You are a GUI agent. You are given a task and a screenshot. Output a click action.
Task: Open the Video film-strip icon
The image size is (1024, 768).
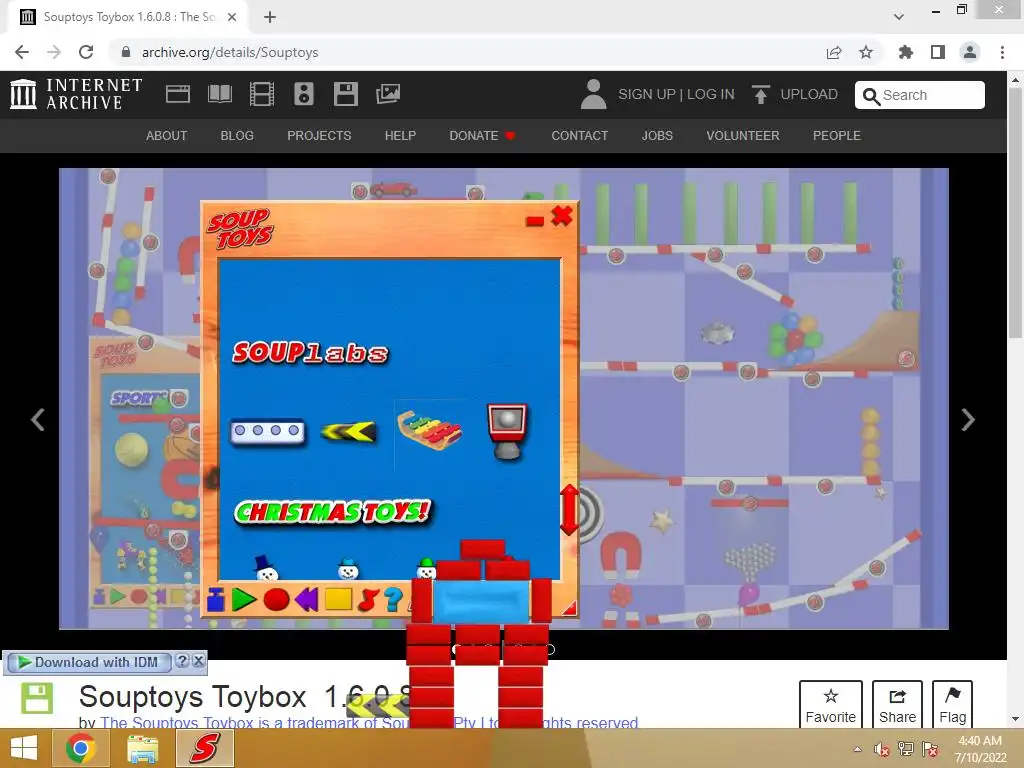coord(262,94)
